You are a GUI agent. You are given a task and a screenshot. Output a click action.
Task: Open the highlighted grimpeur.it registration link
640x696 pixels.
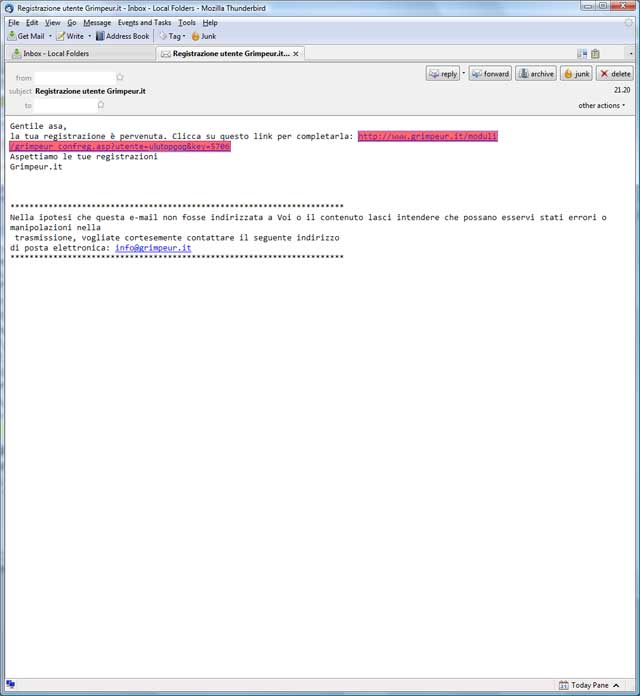coord(427,136)
